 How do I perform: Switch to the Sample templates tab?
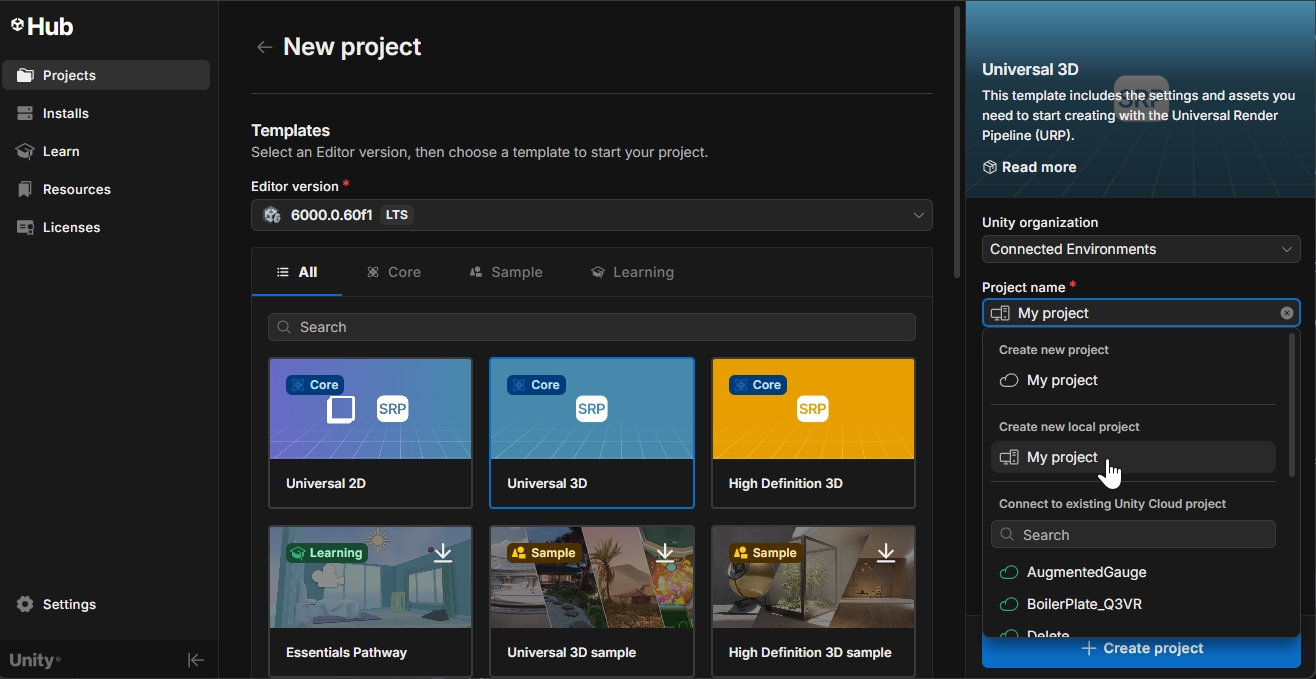tap(506, 272)
